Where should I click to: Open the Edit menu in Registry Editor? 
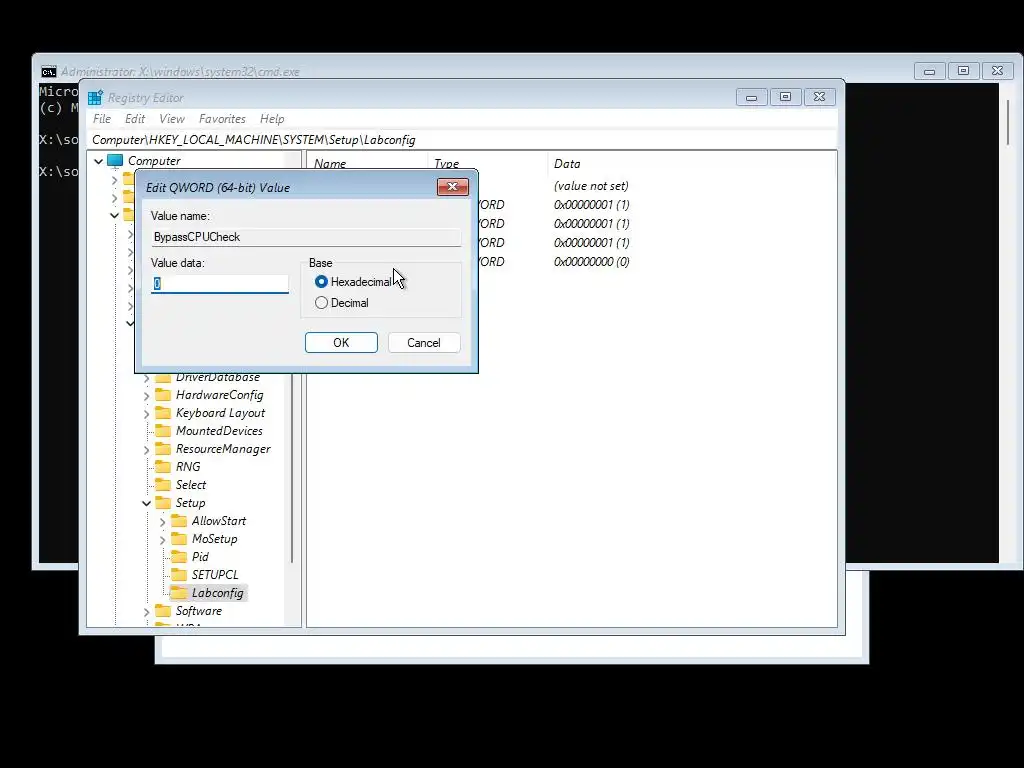point(135,119)
